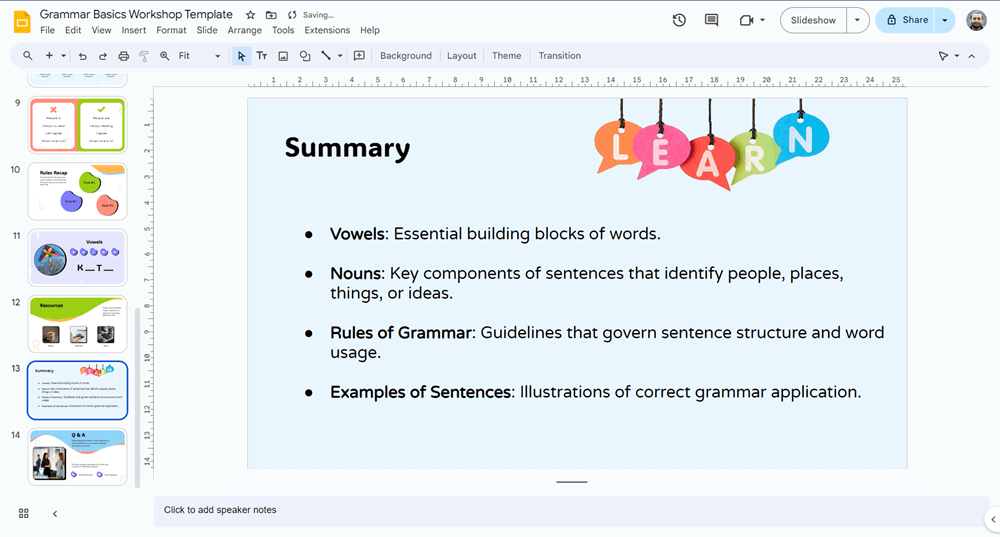The image size is (1000, 537).
Task: Collapse the slide filmstrip panel
Action: [x=55, y=513]
